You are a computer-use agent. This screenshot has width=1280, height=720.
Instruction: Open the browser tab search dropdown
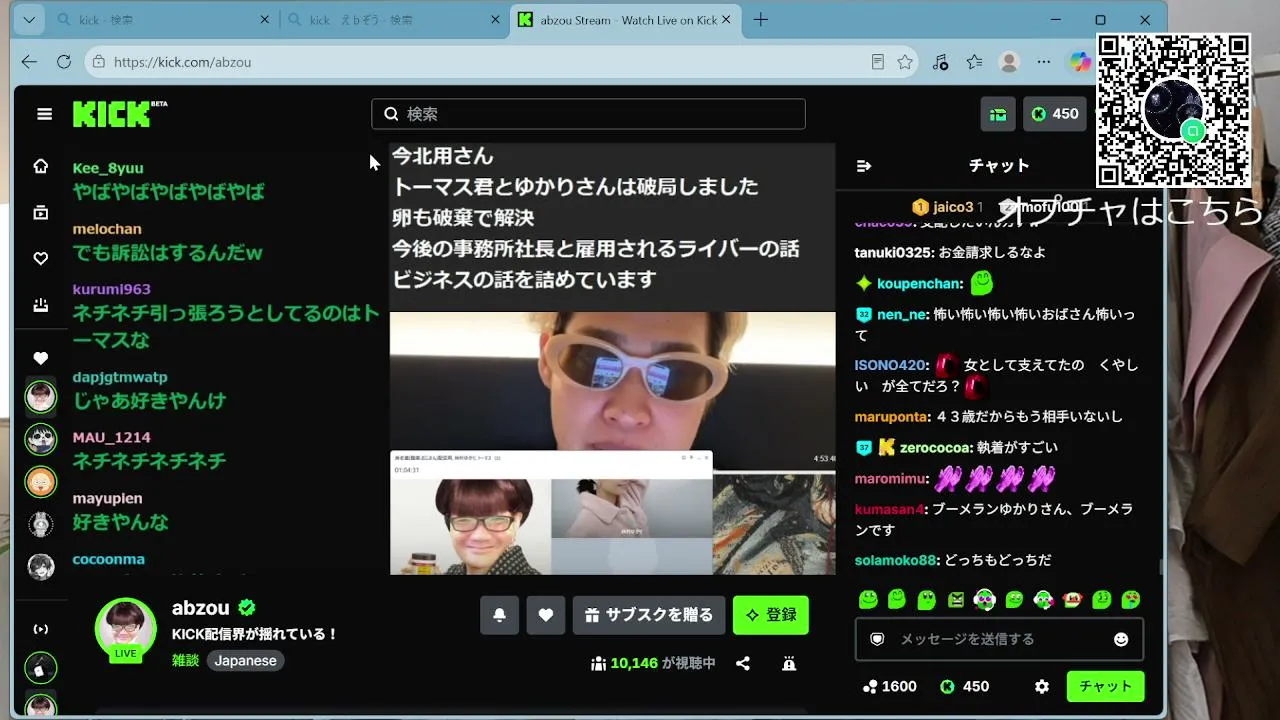point(29,20)
